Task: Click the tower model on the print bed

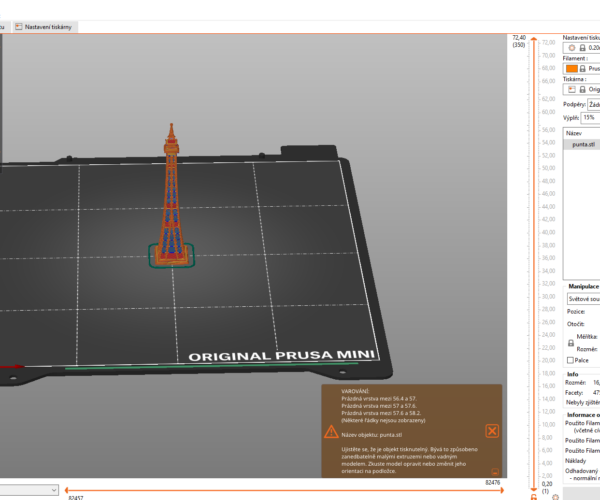Action: click(x=171, y=195)
